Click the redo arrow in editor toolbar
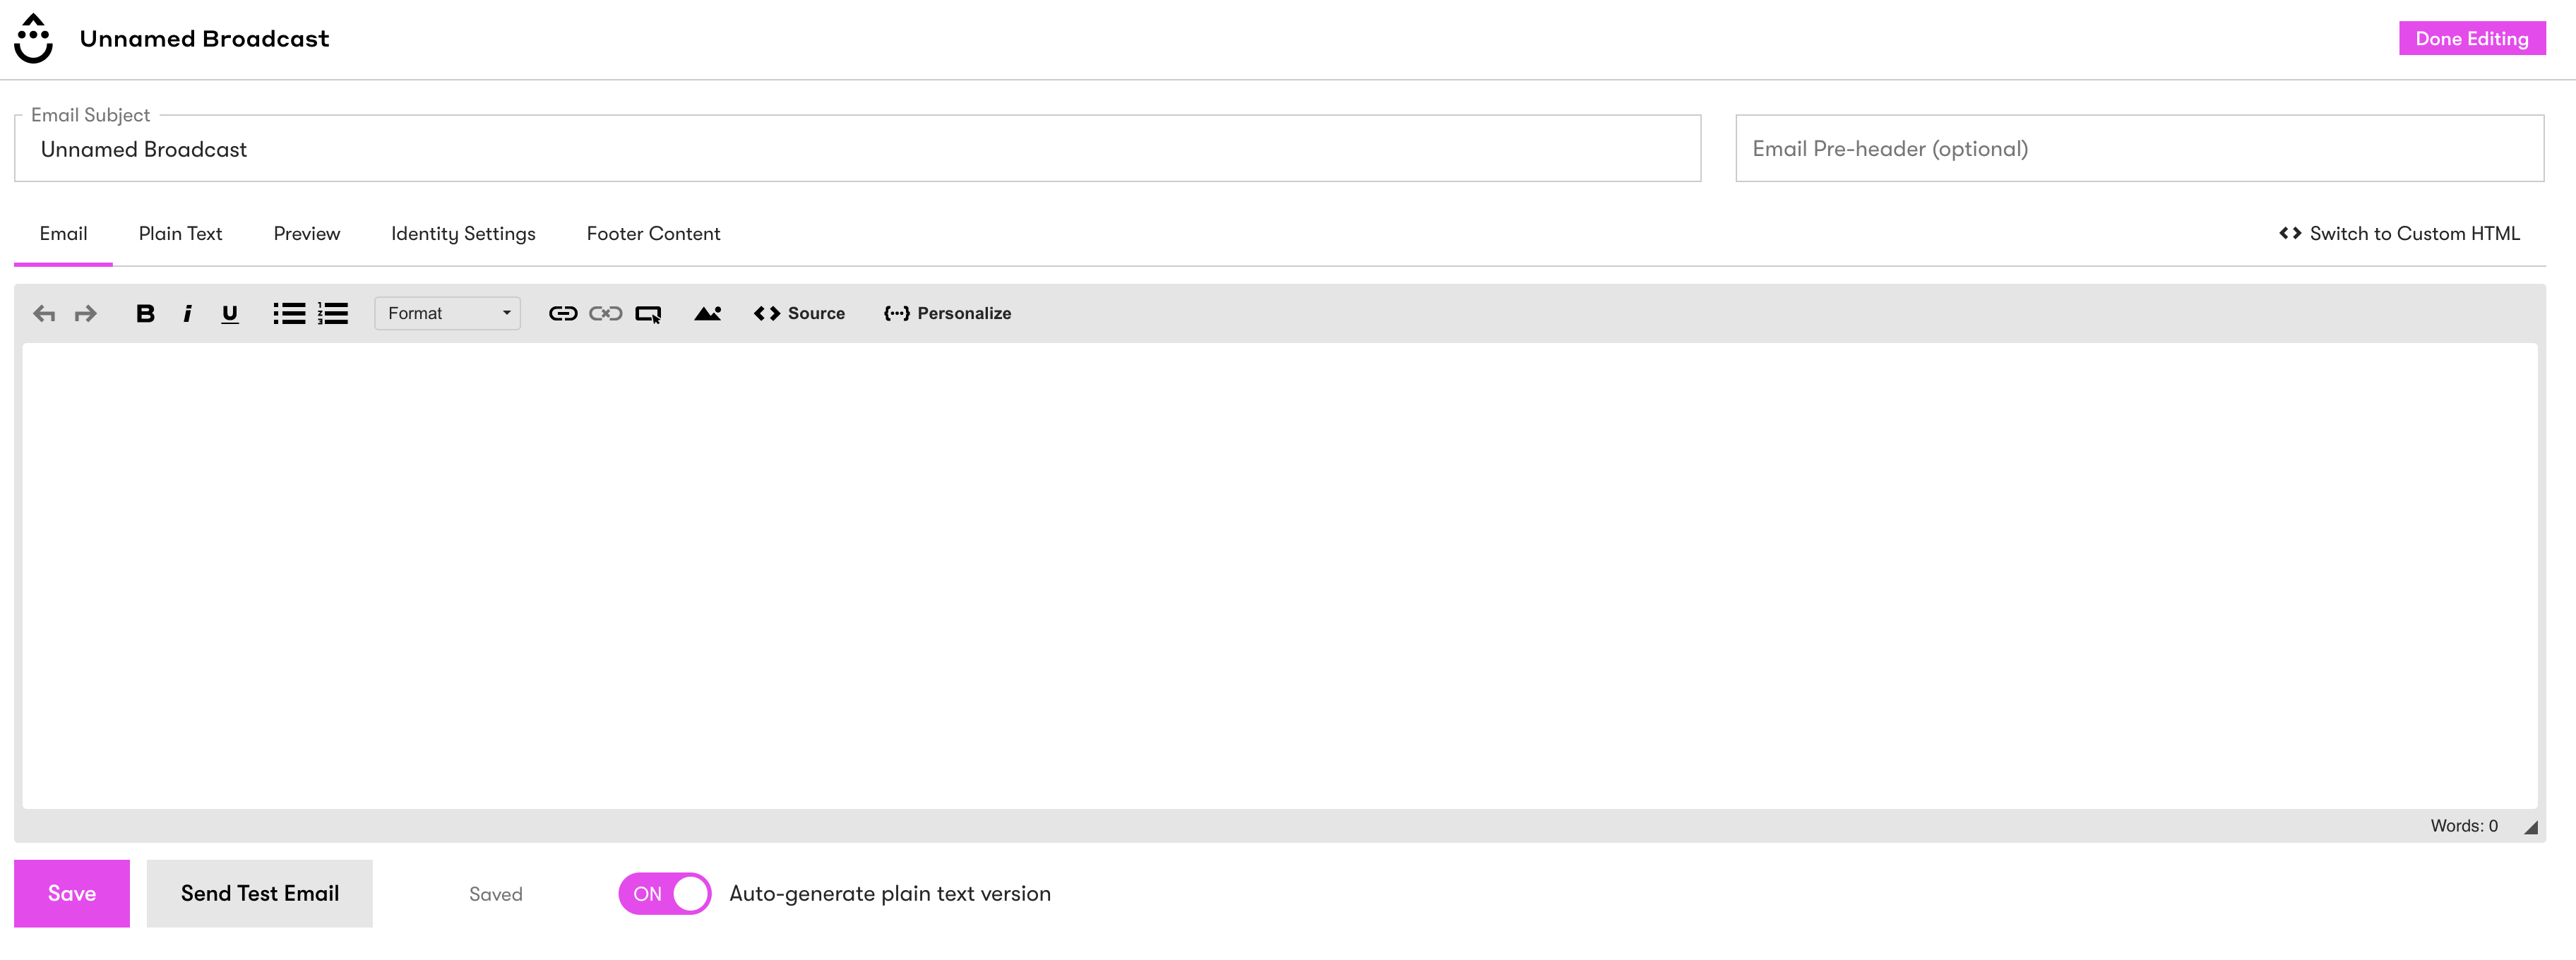The width and height of the screenshot is (2576, 960). [86, 314]
